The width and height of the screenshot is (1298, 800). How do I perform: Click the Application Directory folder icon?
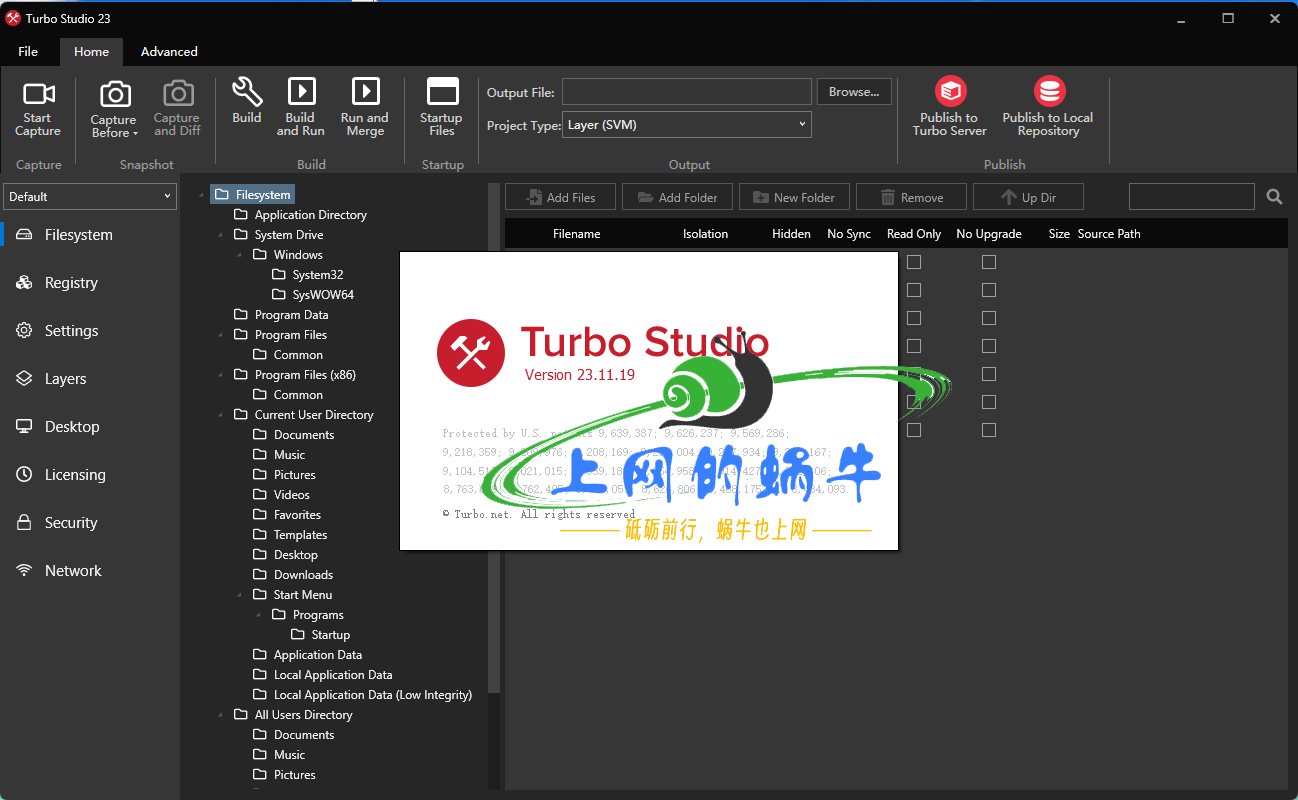241,214
